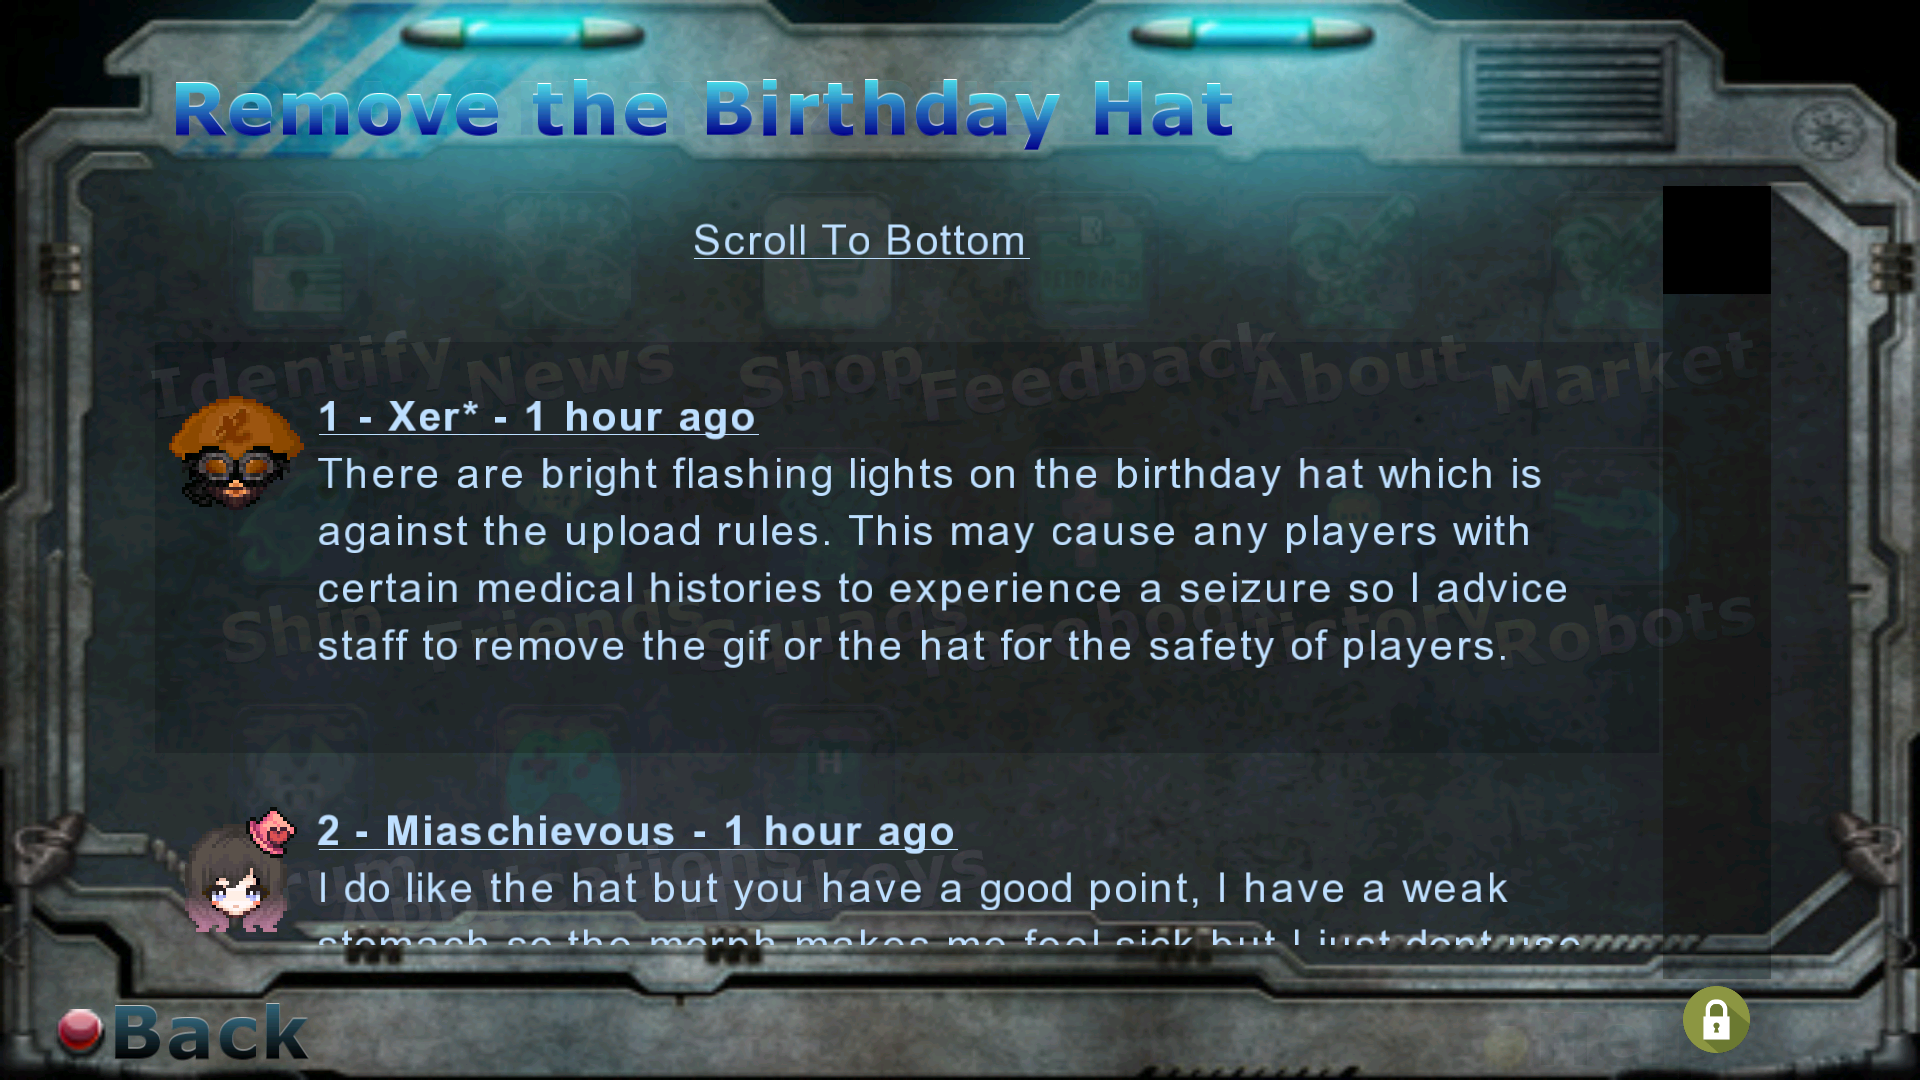Click the left cyan light bar
The height and width of the screenshot is (1080, 1920).
[x=522, y=34]
